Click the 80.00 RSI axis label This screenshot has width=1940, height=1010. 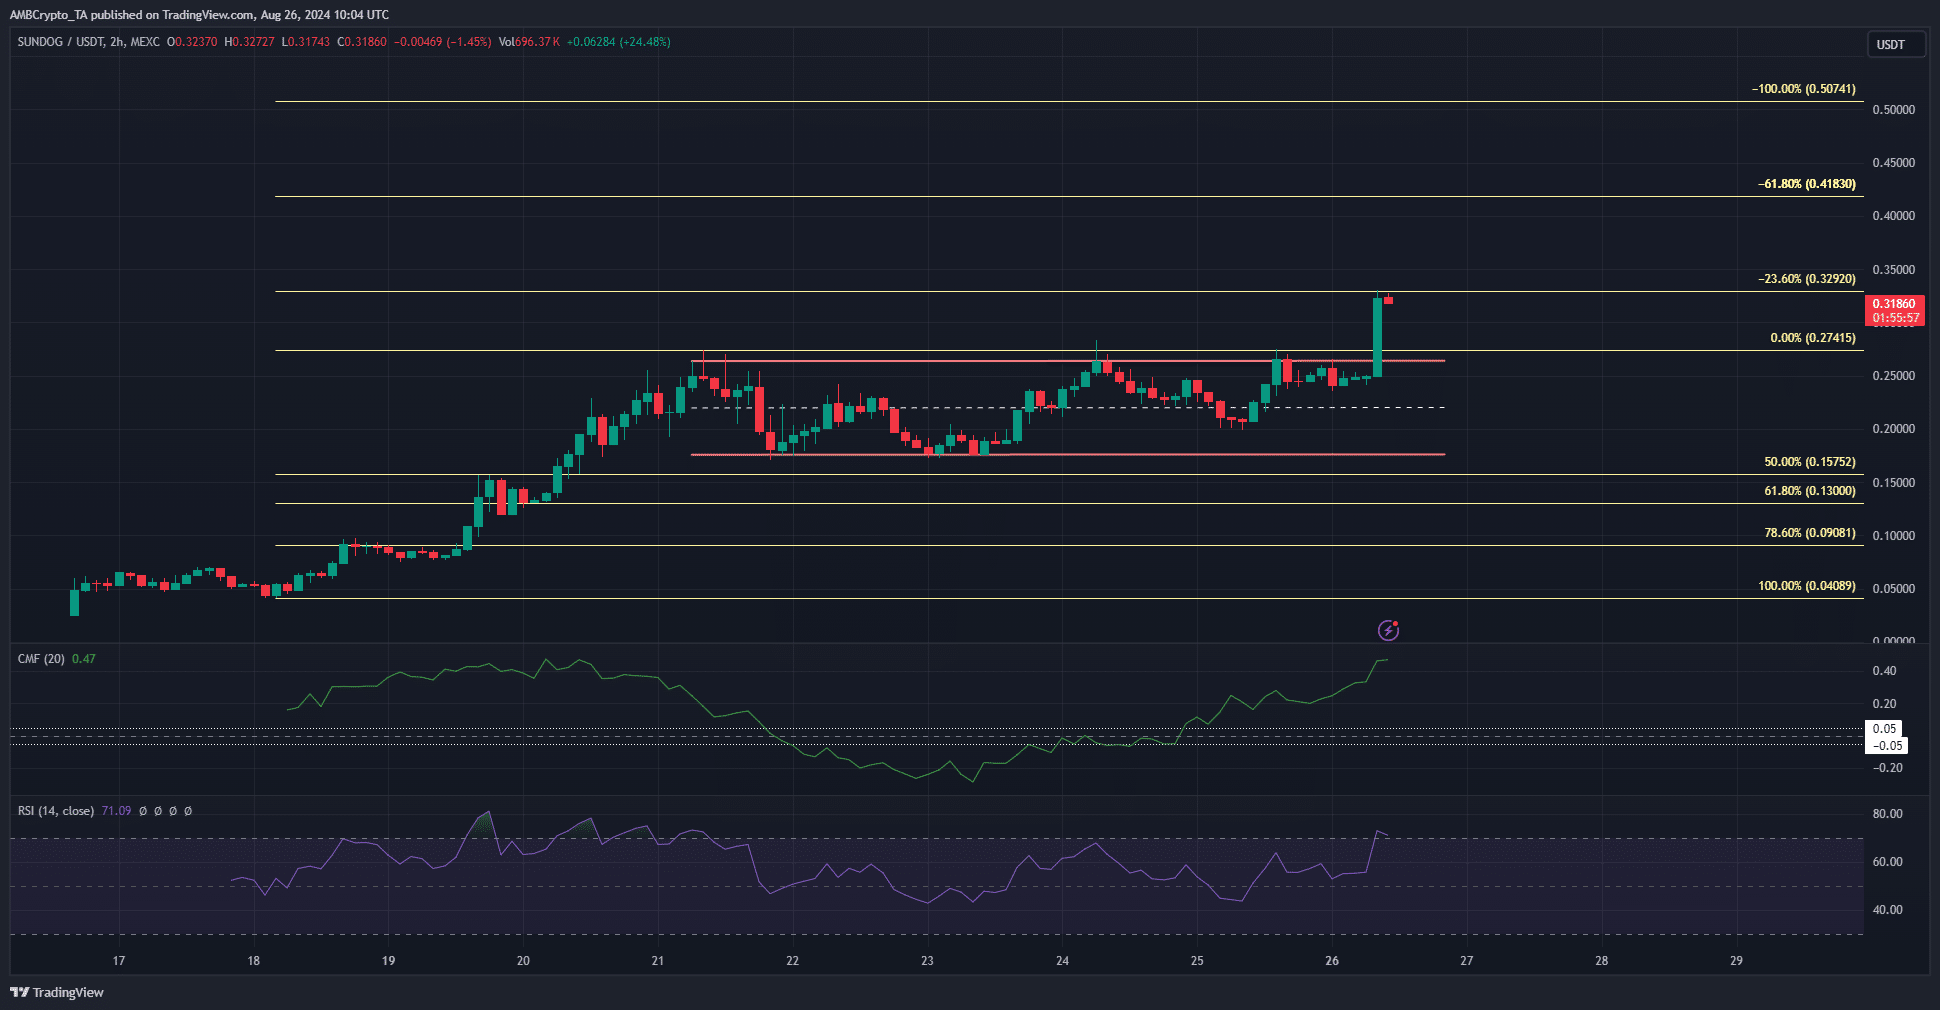[1887, 814]
